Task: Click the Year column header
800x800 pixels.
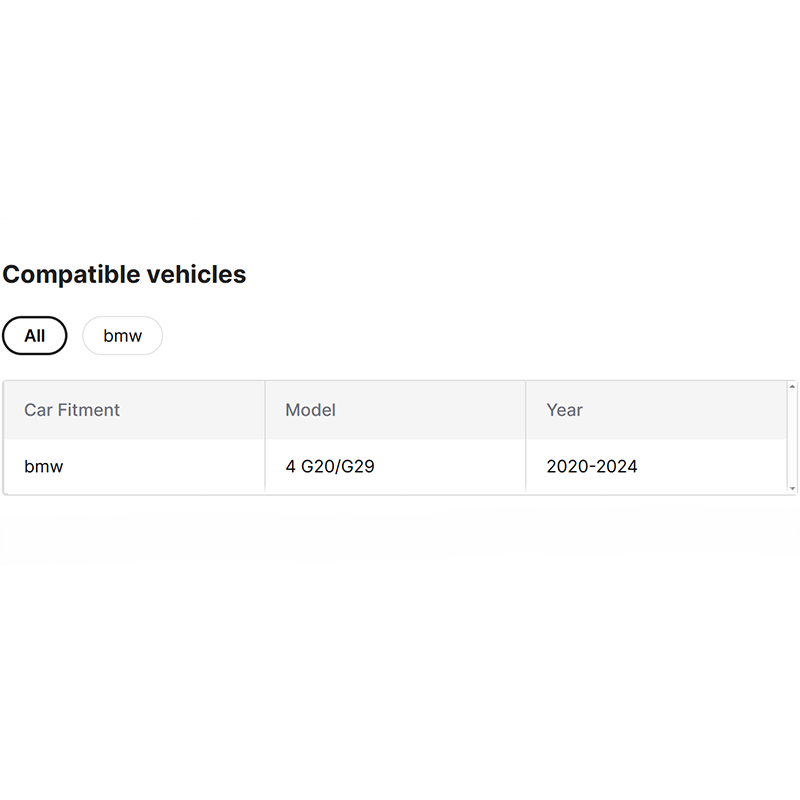Action: click(564, 410)
